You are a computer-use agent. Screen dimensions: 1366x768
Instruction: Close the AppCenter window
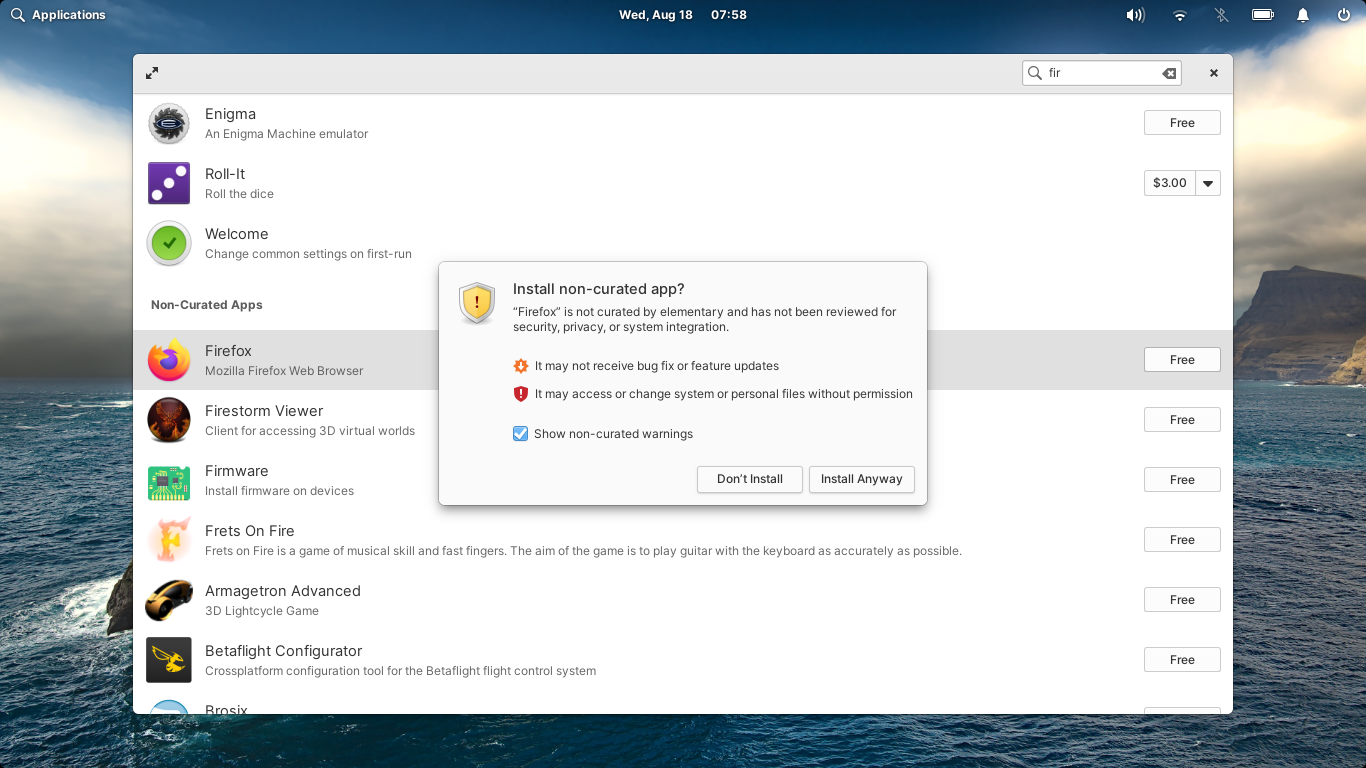1214,73
